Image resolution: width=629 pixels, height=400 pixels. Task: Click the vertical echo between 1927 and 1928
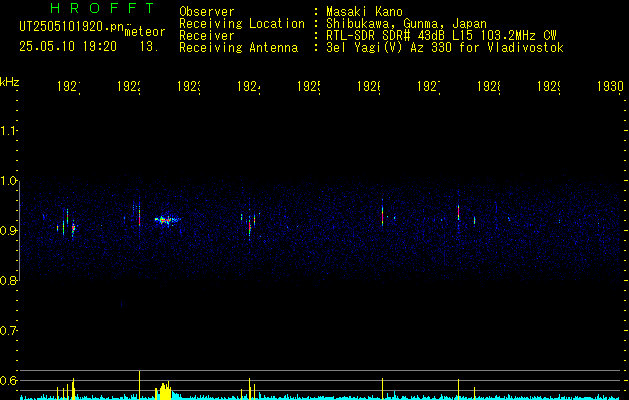pyautogui.click(x=458, y=213)
